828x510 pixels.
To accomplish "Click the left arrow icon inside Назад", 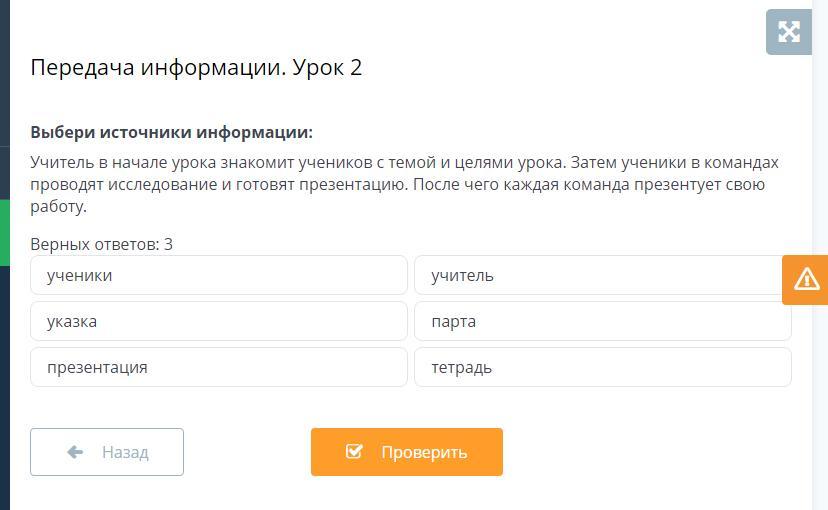I will tap(75, 452).
